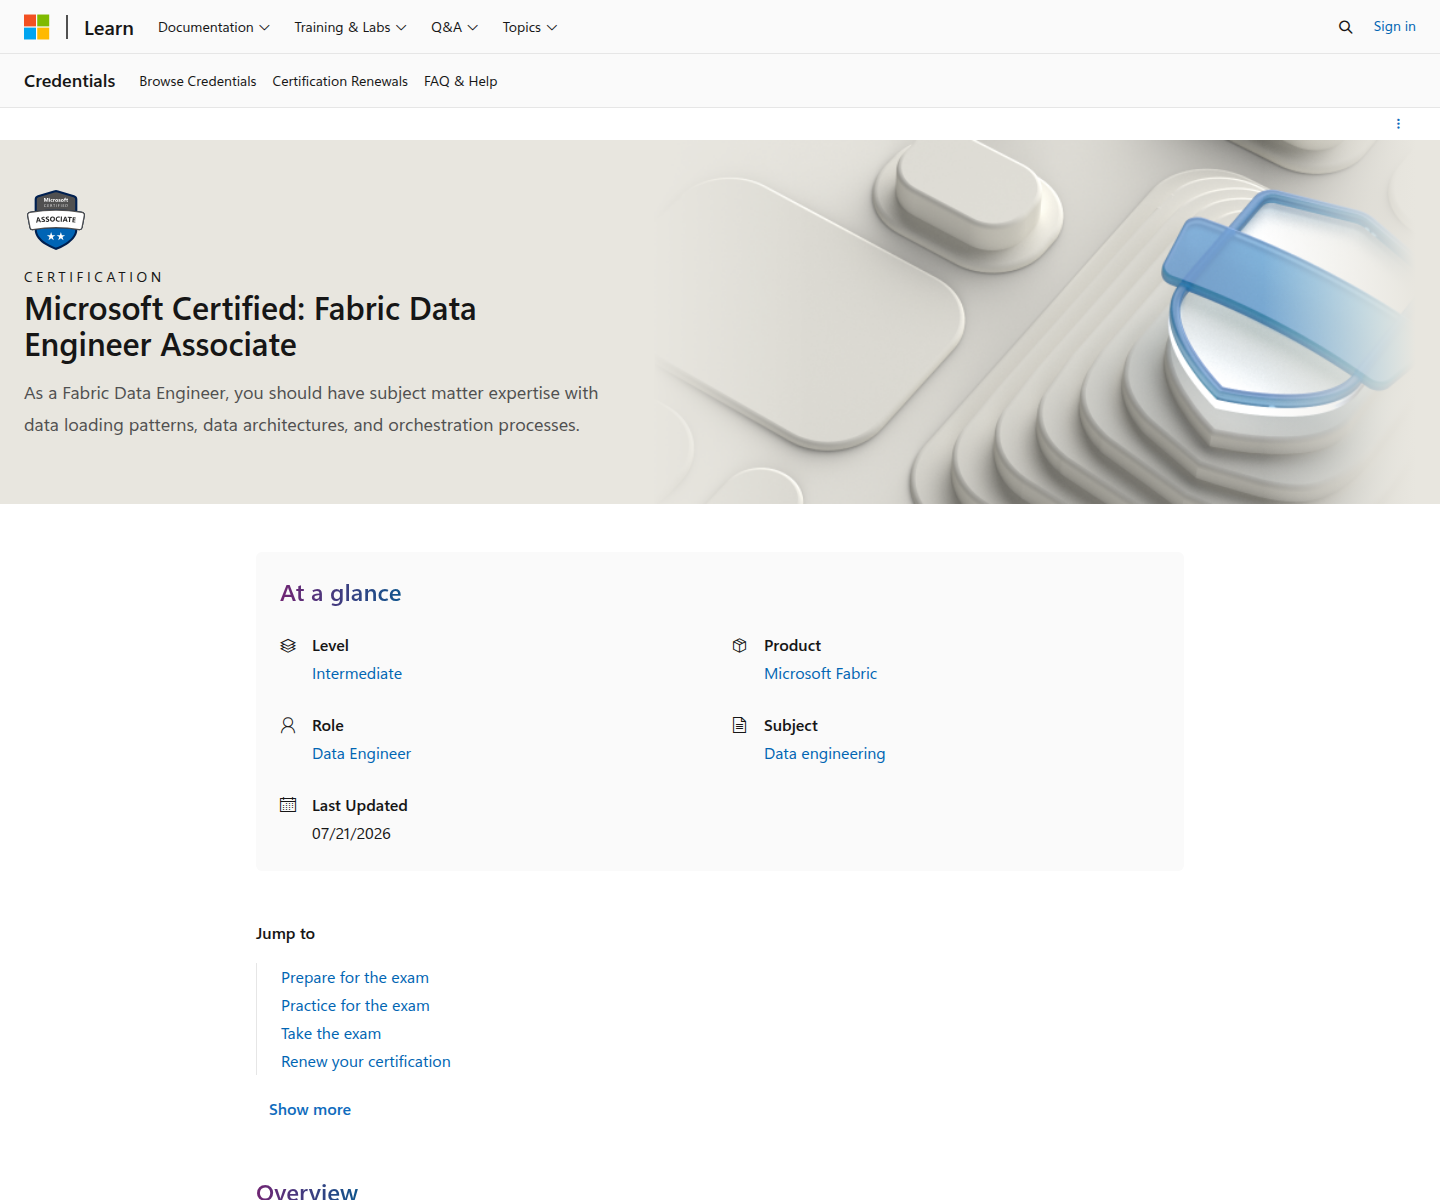The image size is (1440, 1200).
Task: Click the Product box icon
Action: (x=740, y=646)
